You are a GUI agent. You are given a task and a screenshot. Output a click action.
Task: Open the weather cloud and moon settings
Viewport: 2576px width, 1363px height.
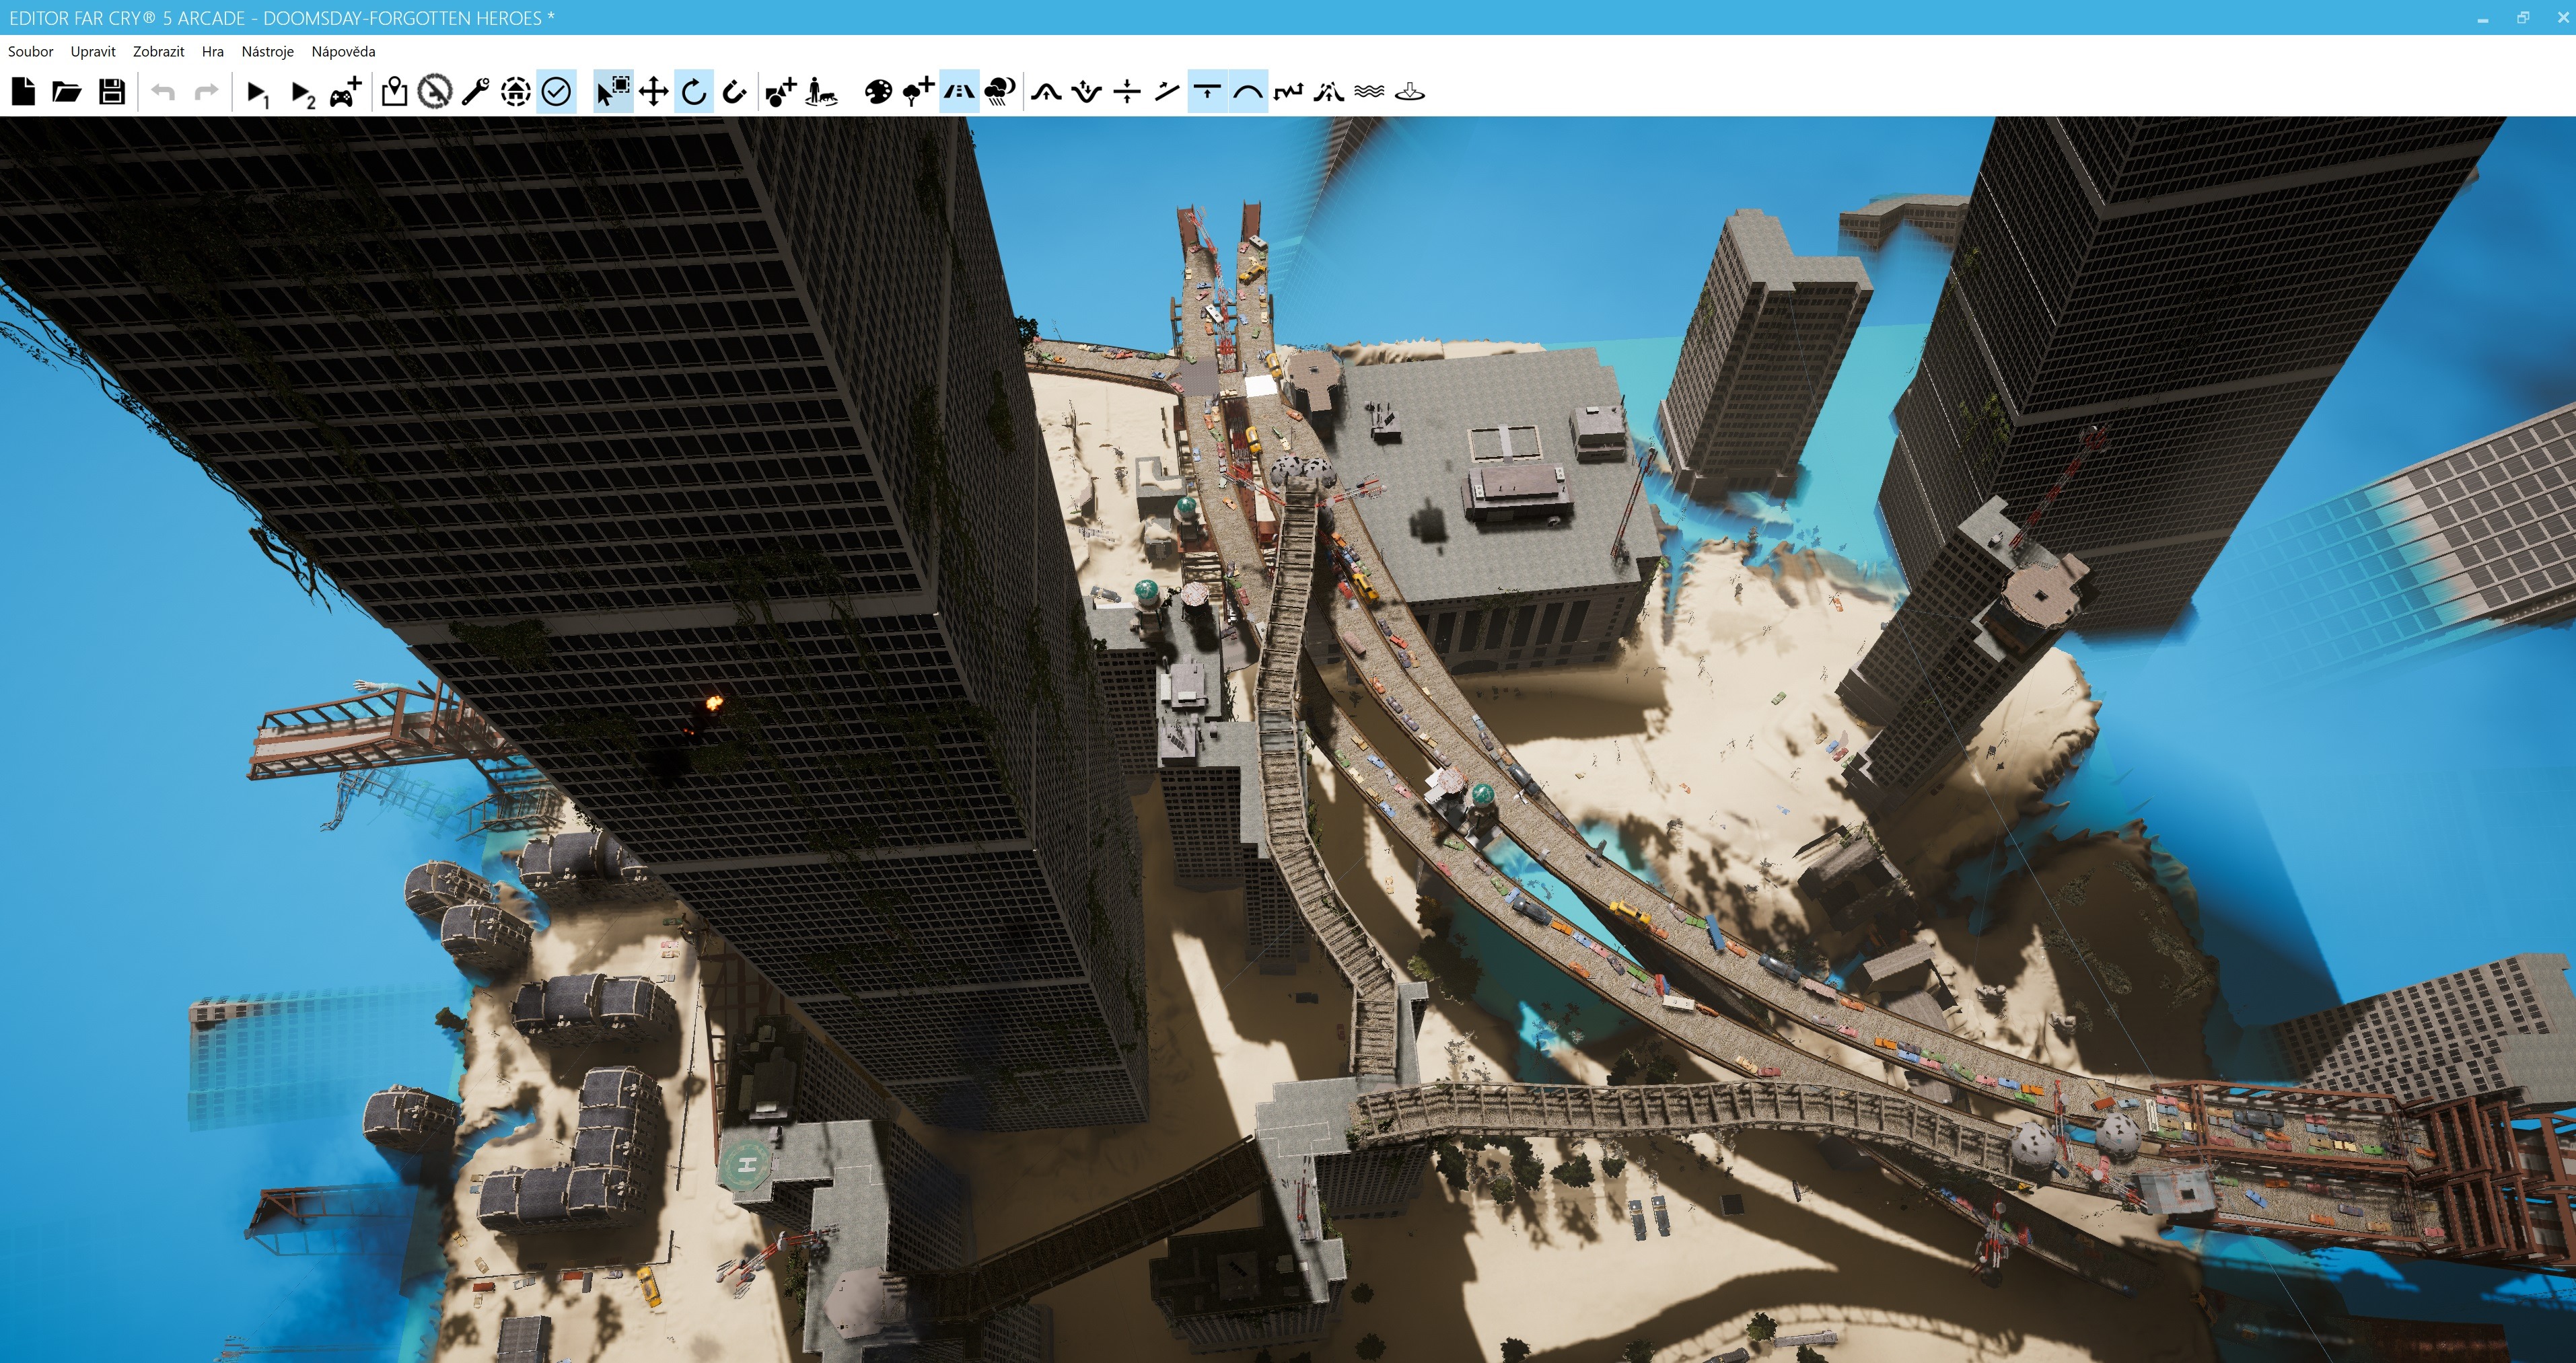[1000, 92]
